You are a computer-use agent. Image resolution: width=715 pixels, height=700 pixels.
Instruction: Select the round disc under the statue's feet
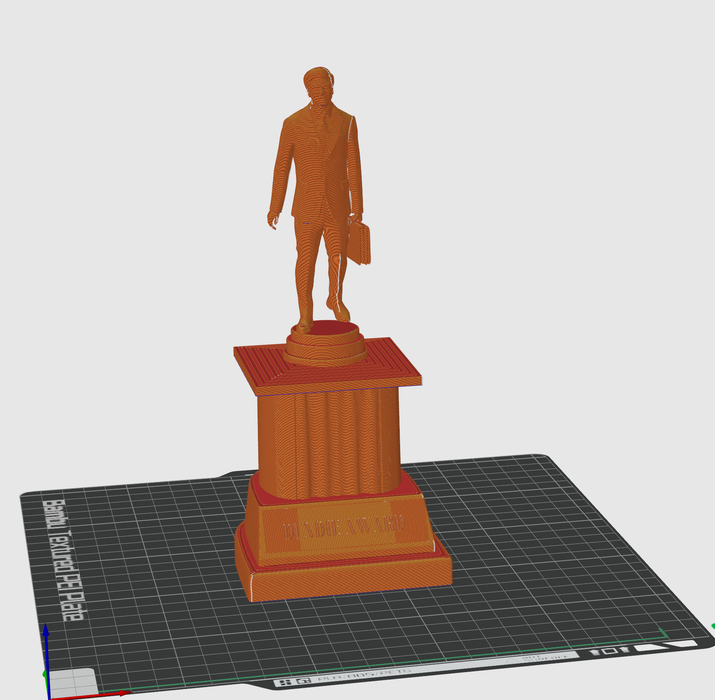coord(326,343)
